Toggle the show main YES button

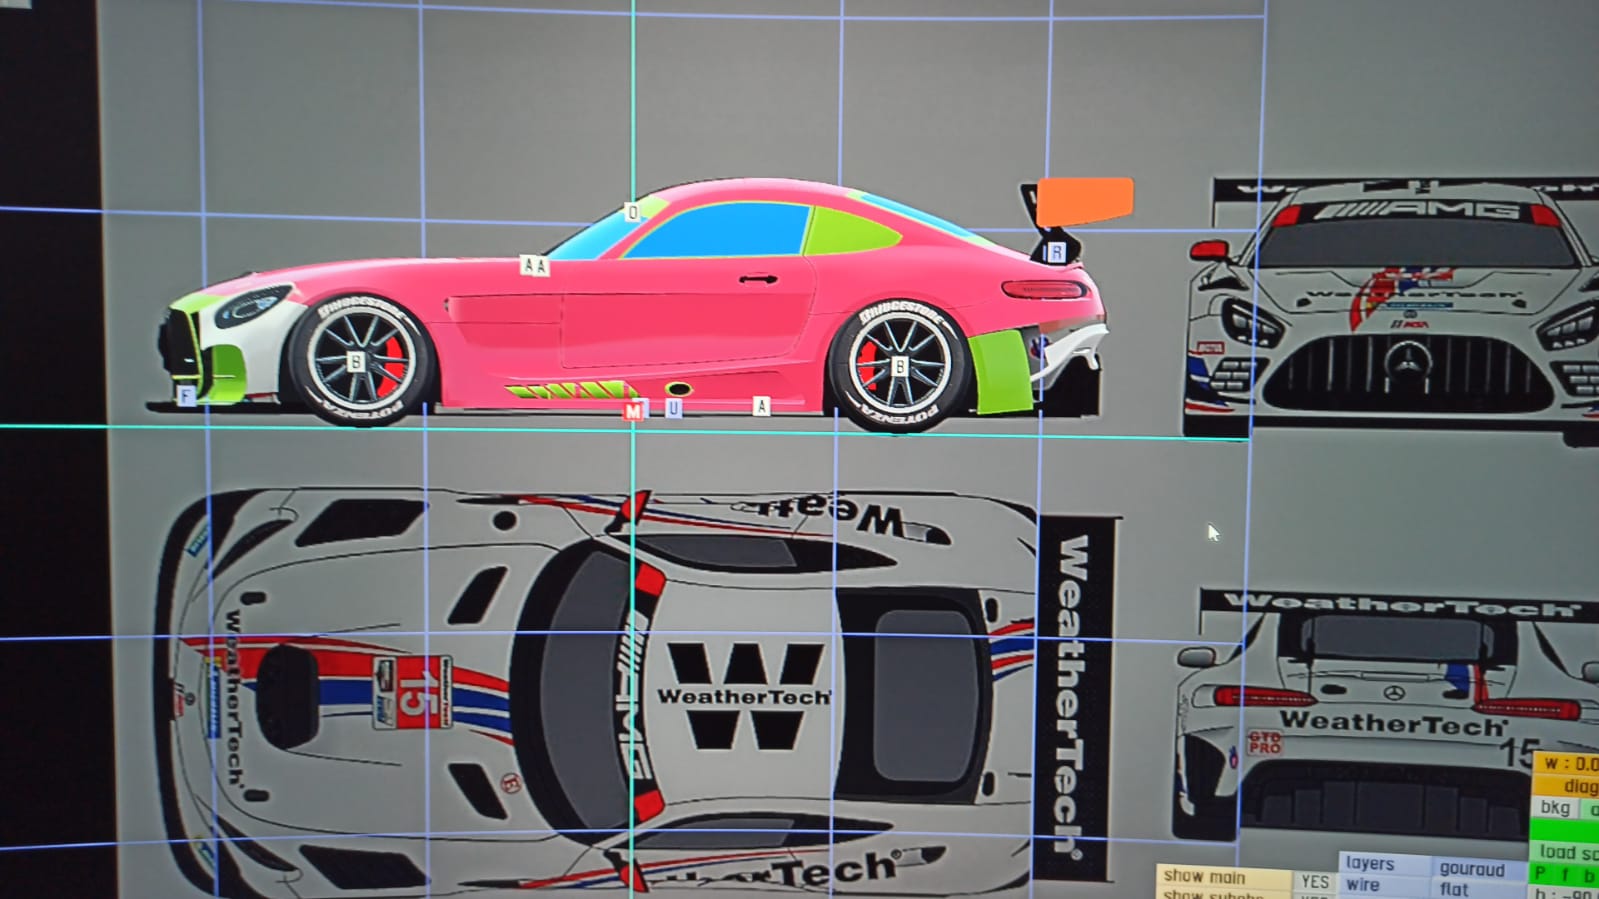[1314, 881]
